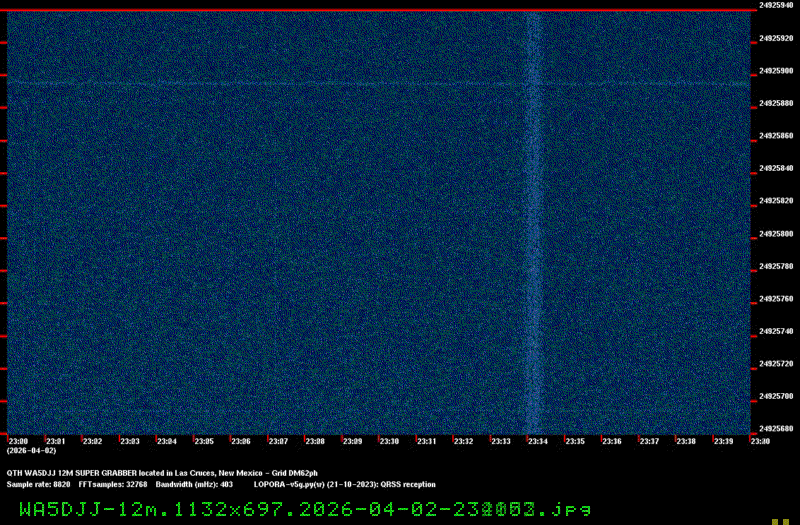Click the green WA5DJJ-12m filename caption
The height and width of the screenshot is (525, 800).
coord(305,509)
